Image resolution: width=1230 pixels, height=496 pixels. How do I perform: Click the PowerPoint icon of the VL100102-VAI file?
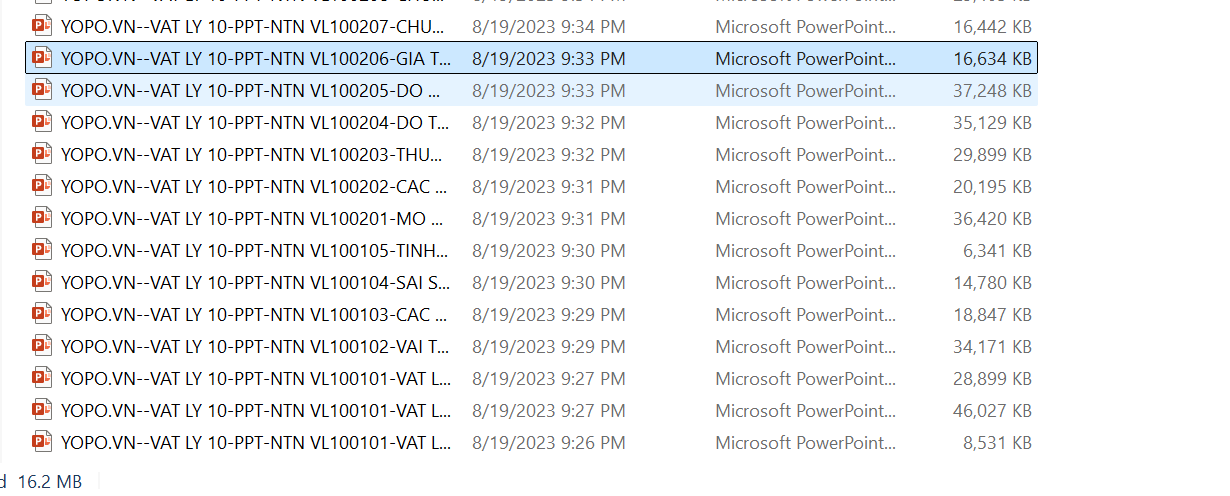(x=41, y=347)
